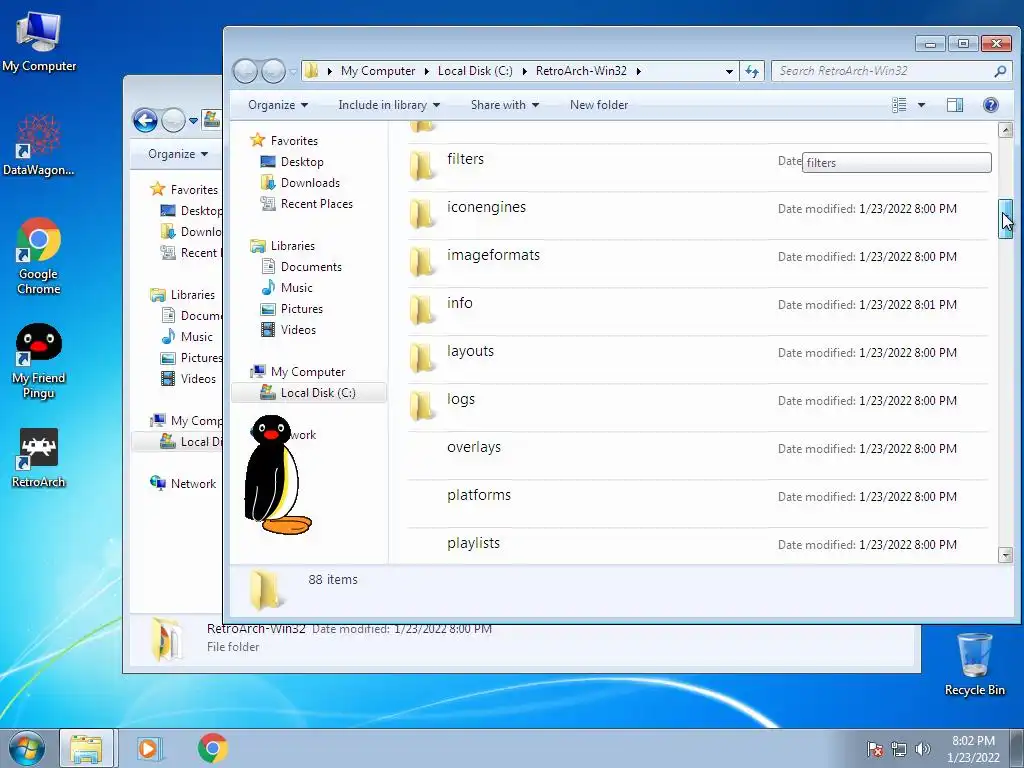Image resolution: width=1024 pixels, height=768 pixels.
Task: Select Local Disk (C:) in front navigation
Action: click(309, 392)
